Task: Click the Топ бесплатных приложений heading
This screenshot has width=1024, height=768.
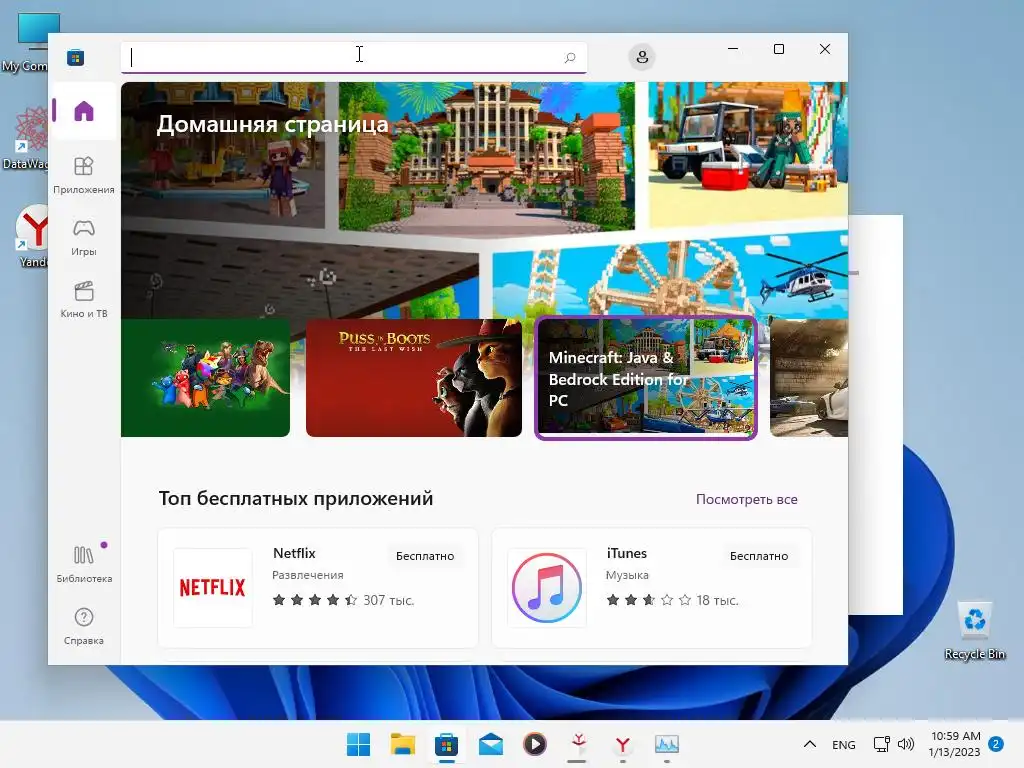Action: point(296,498)
